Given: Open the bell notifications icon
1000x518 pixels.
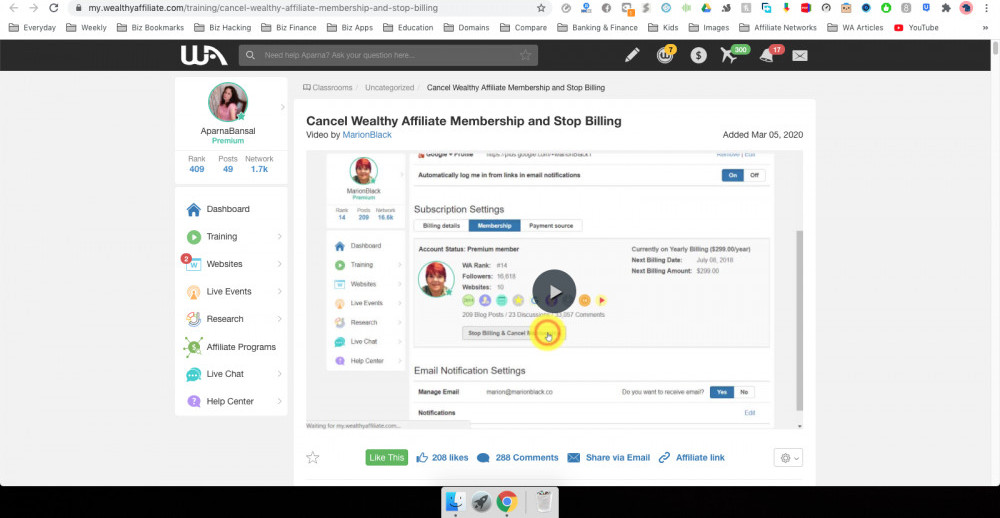Looking at the screenshot, I should click(x=767, y=55).
